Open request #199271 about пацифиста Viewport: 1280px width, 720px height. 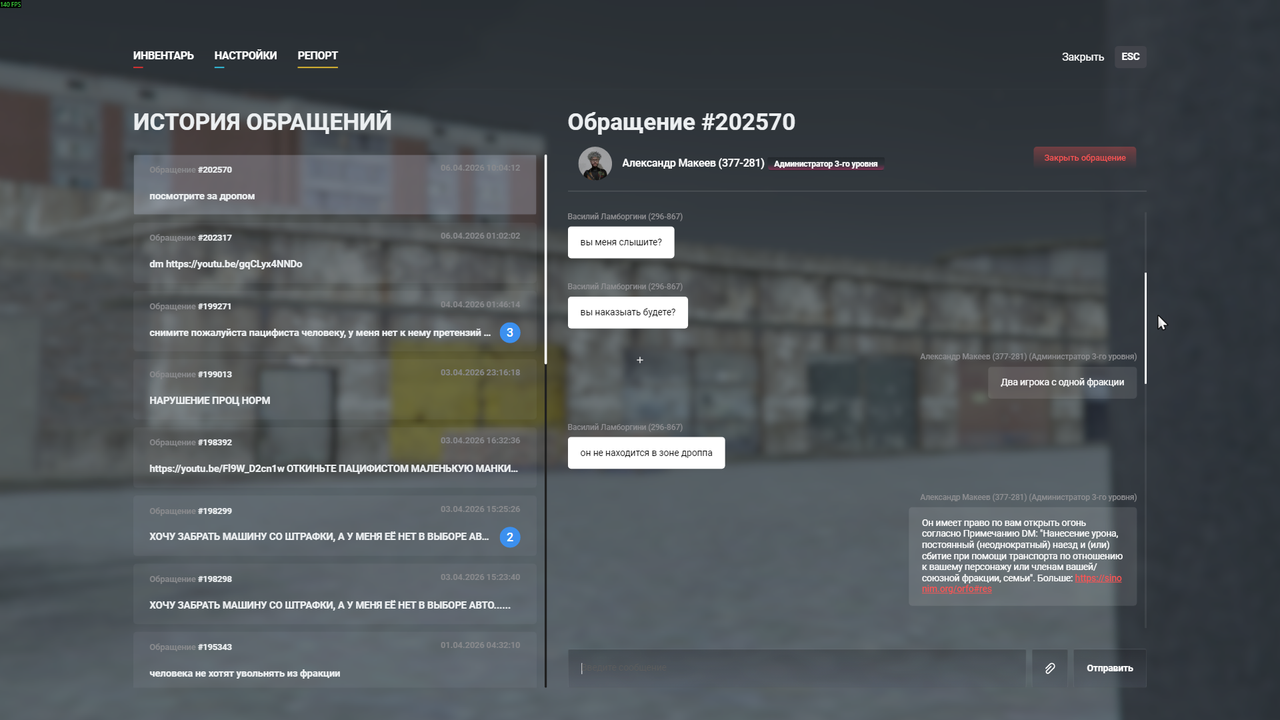335,319
